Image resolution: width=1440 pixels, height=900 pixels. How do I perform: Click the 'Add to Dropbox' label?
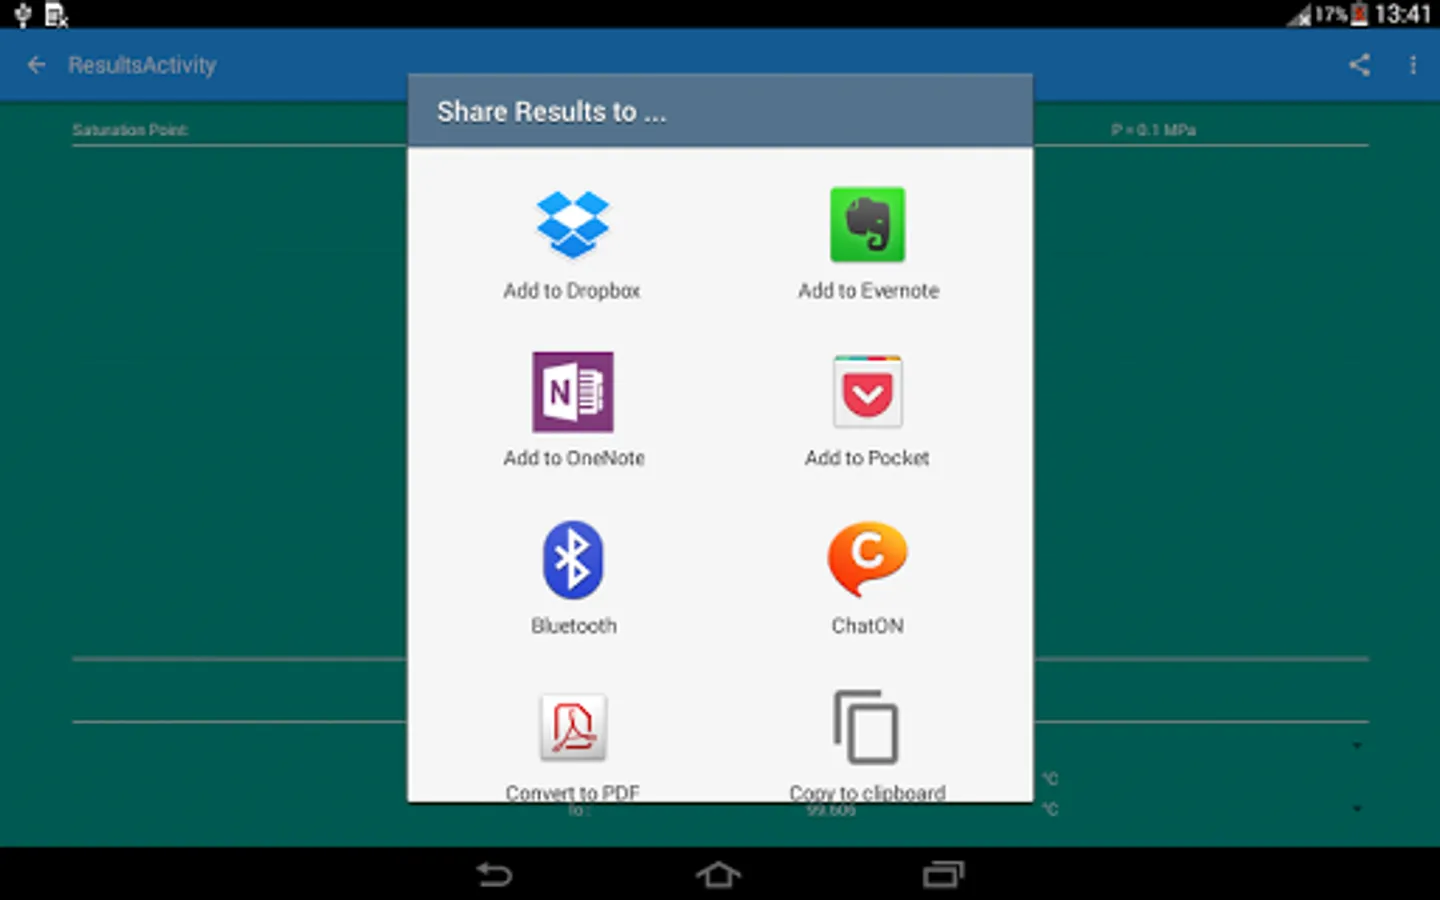point(572,291)
